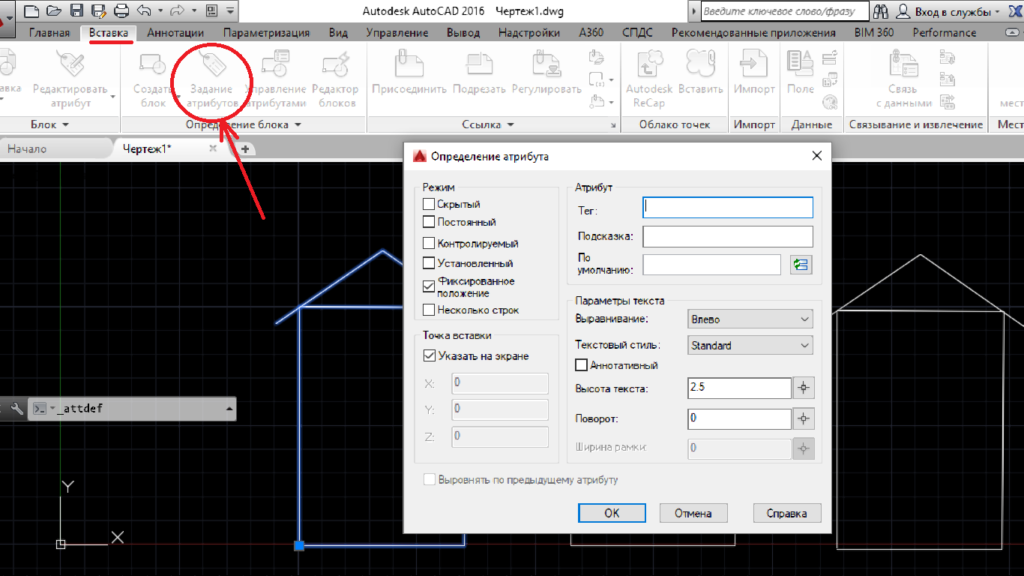Click the Создать блок icon
The height and width of the screenshot is (576, 1024).
[152, 68]
